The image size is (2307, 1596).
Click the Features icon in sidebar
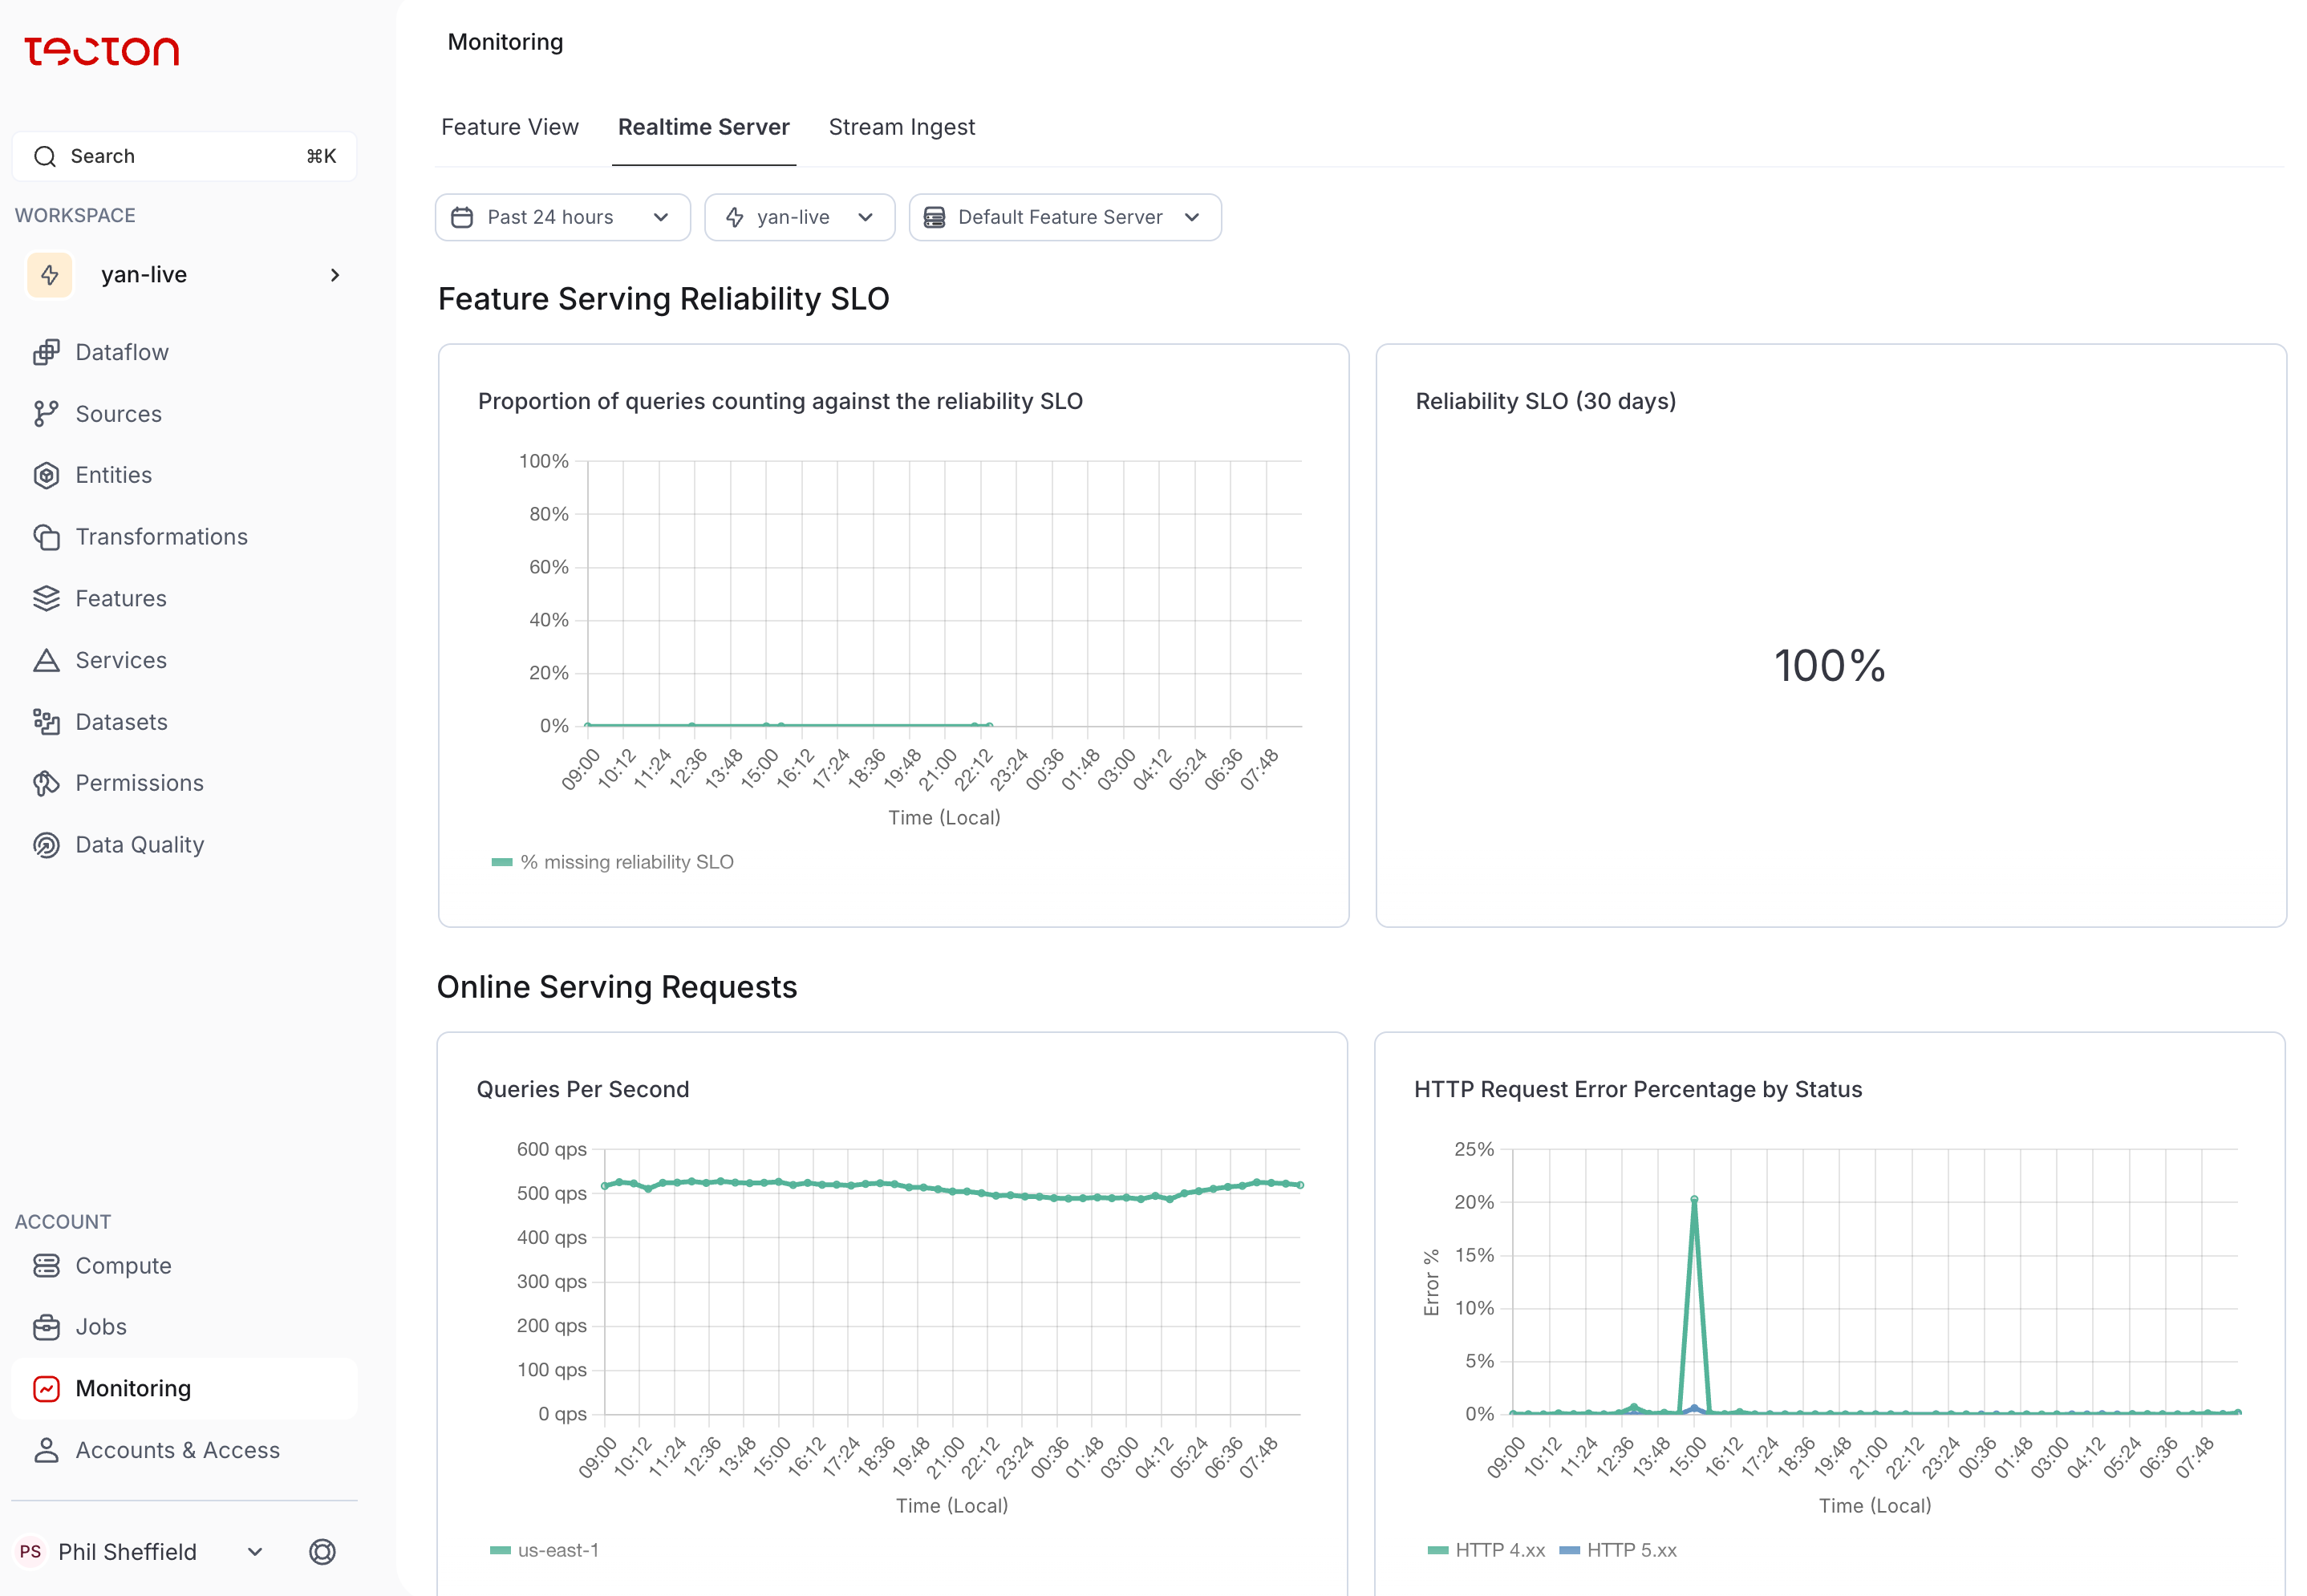coord(47,597)
